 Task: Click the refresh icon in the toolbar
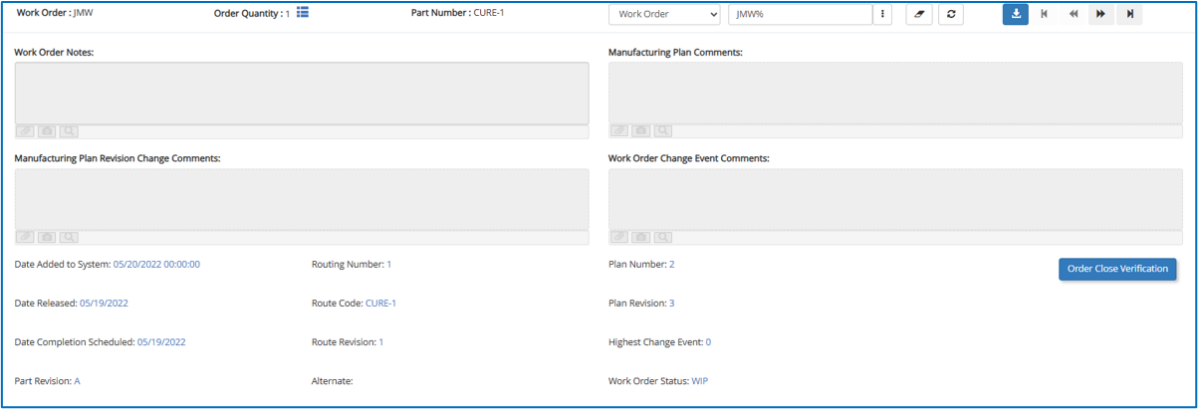pyautogui.click(x=950, y=14)
